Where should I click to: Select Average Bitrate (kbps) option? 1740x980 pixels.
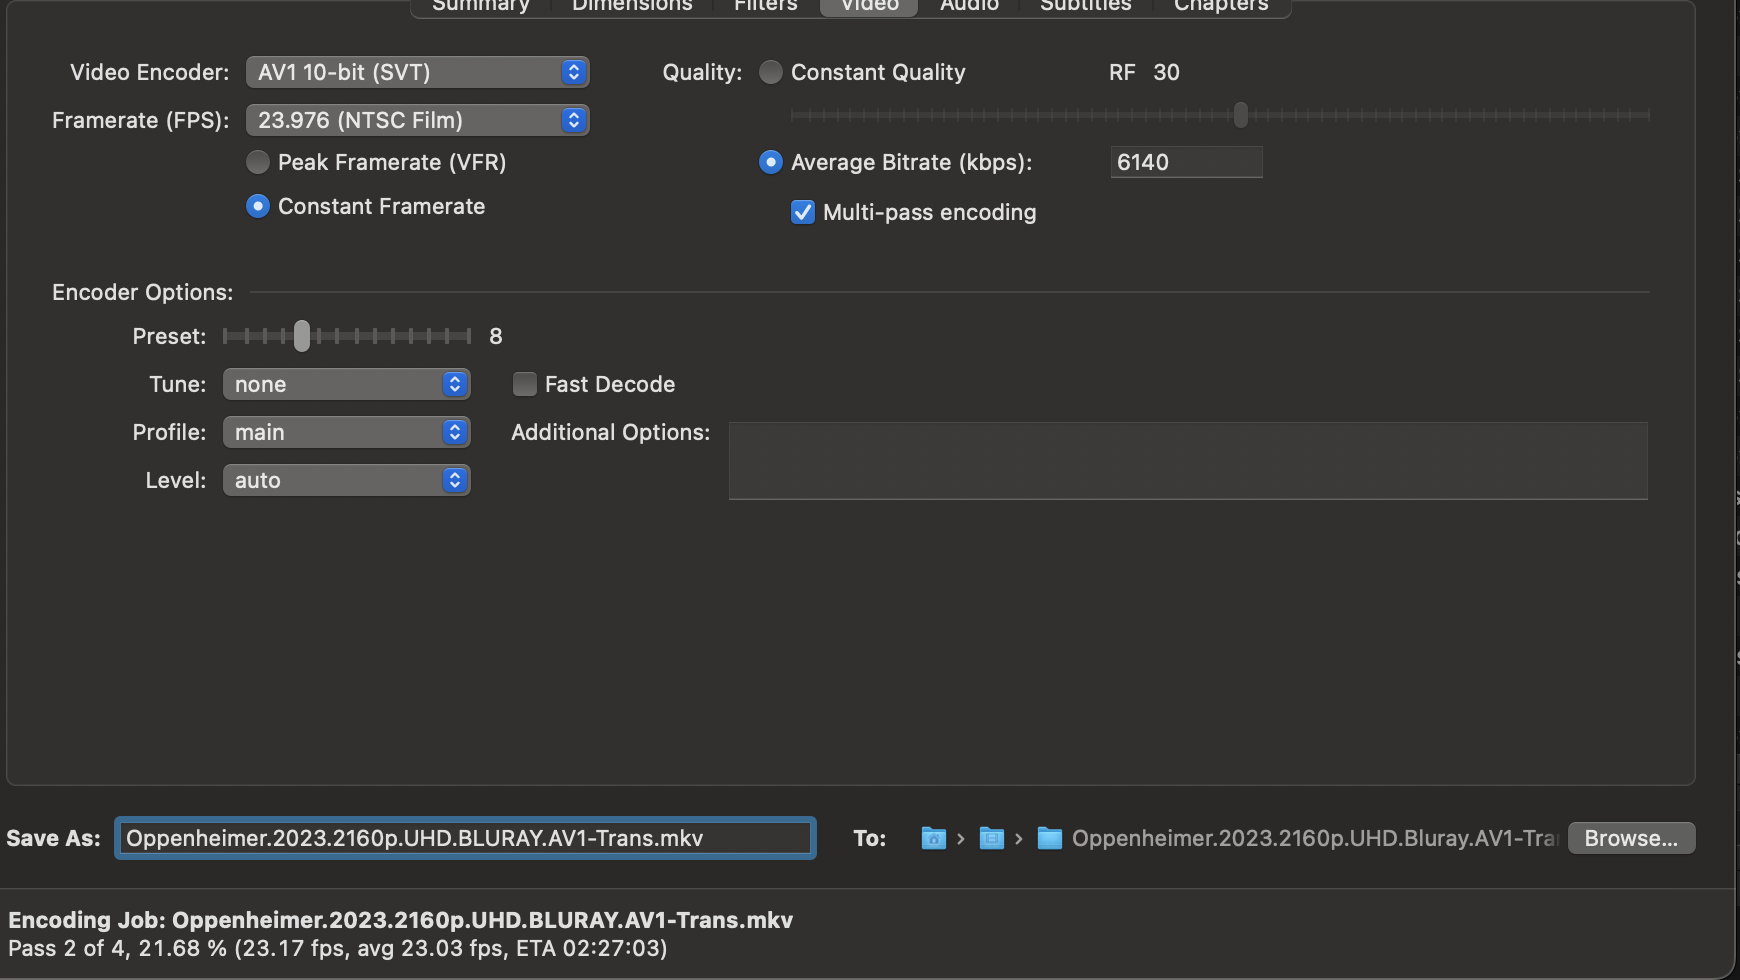click(x=770, y=162)
